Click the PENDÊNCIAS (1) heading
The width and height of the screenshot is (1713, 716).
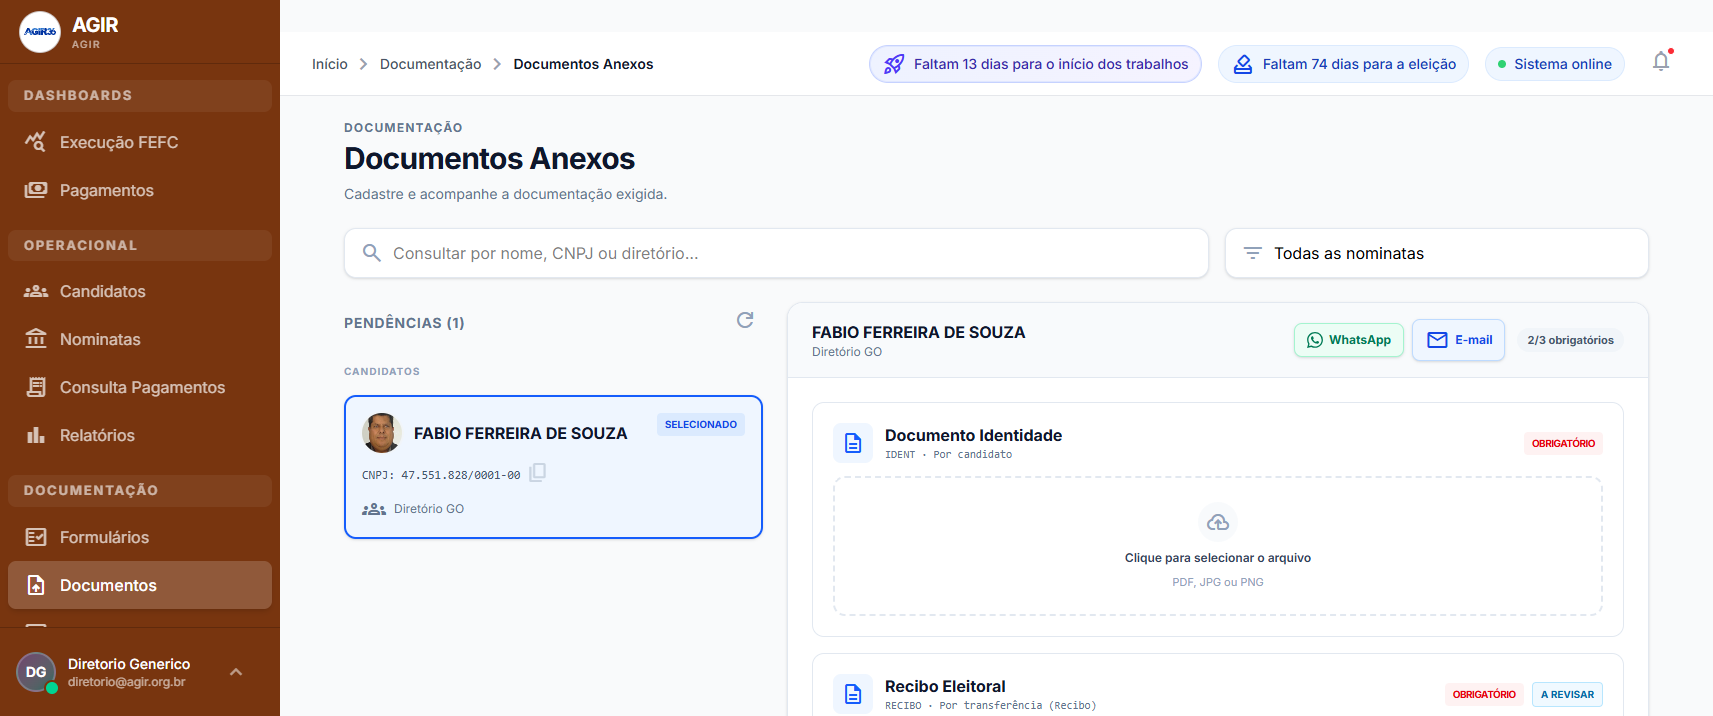point(404,323)
